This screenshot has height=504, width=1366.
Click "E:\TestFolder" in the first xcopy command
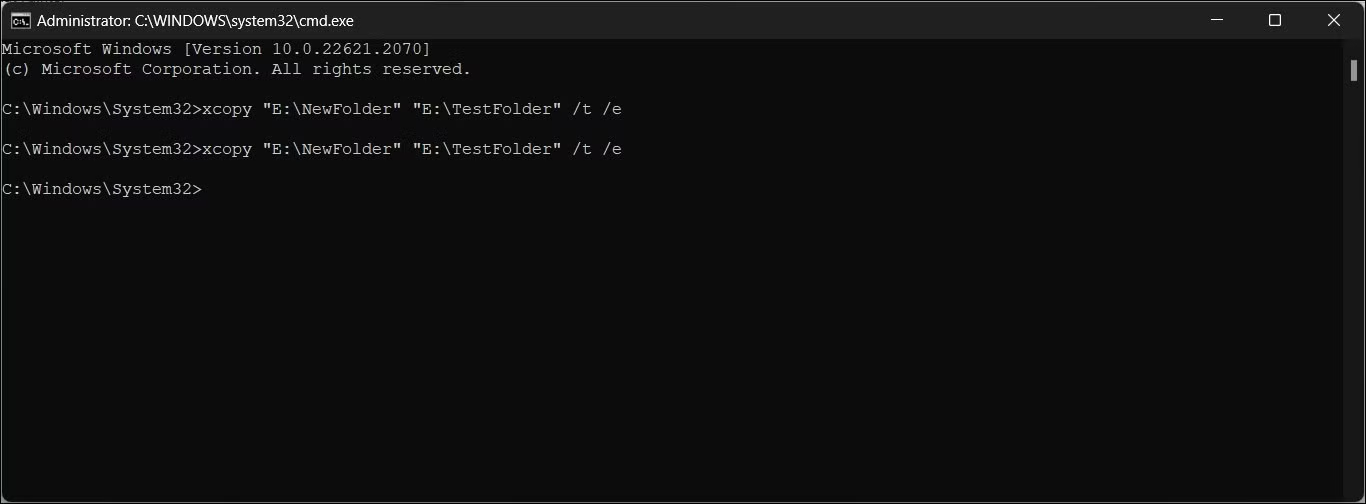(486, 109)
